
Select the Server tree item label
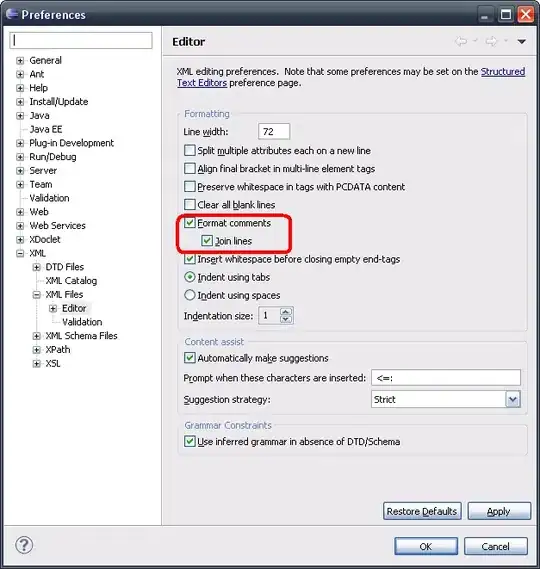coord(43,171)
